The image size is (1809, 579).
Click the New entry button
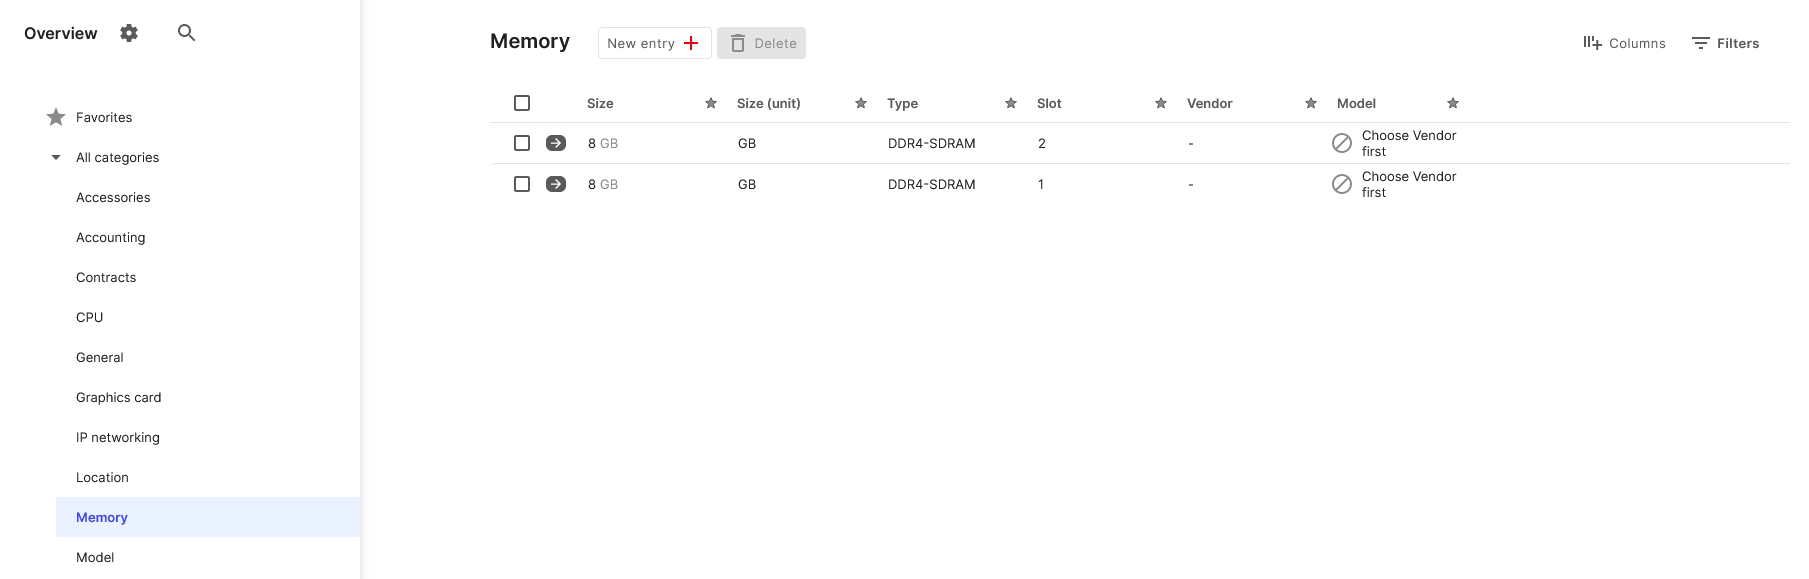(654, 43)
